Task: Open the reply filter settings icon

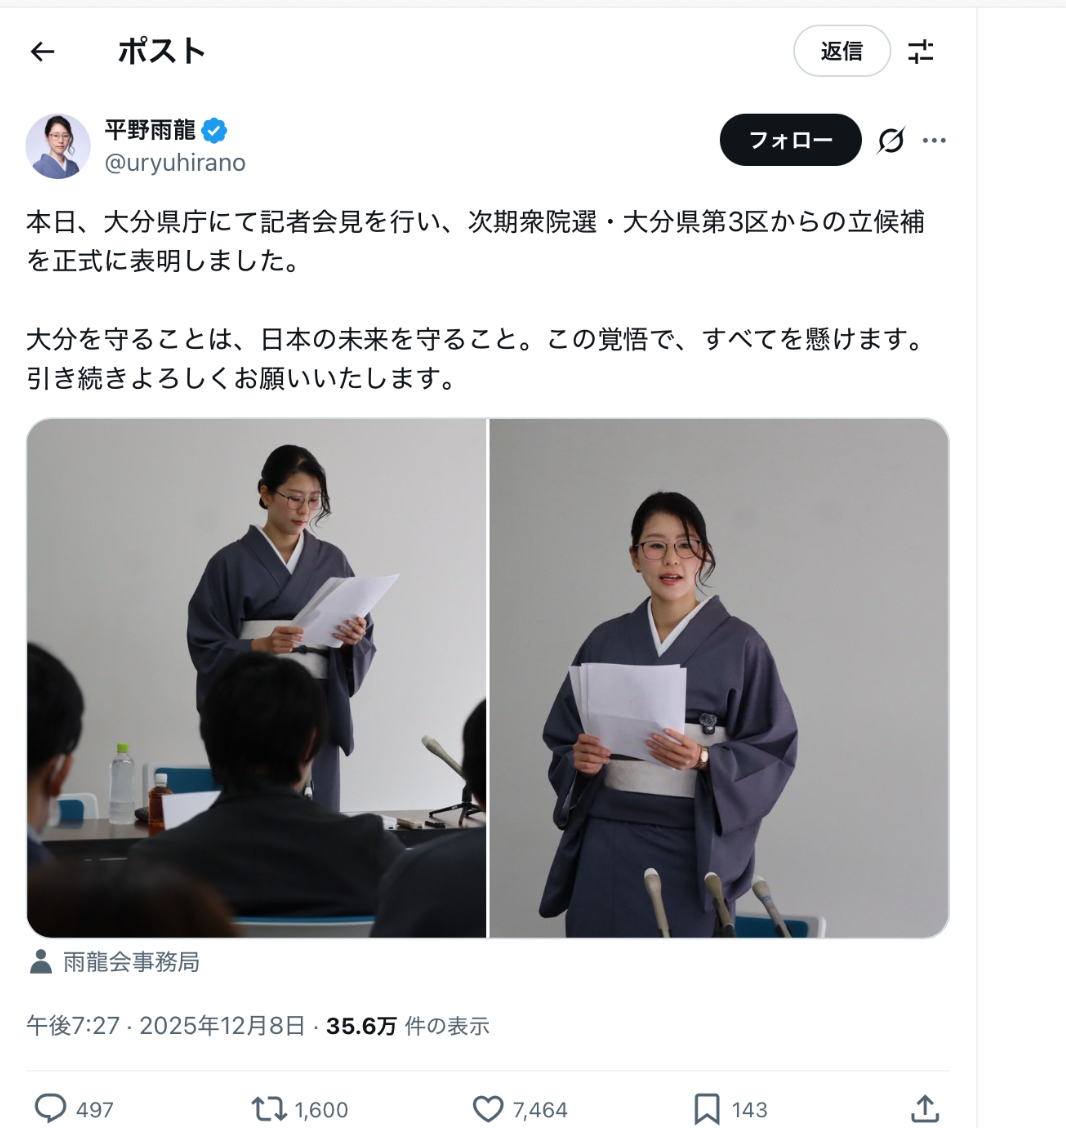Action: pos(920,52)
